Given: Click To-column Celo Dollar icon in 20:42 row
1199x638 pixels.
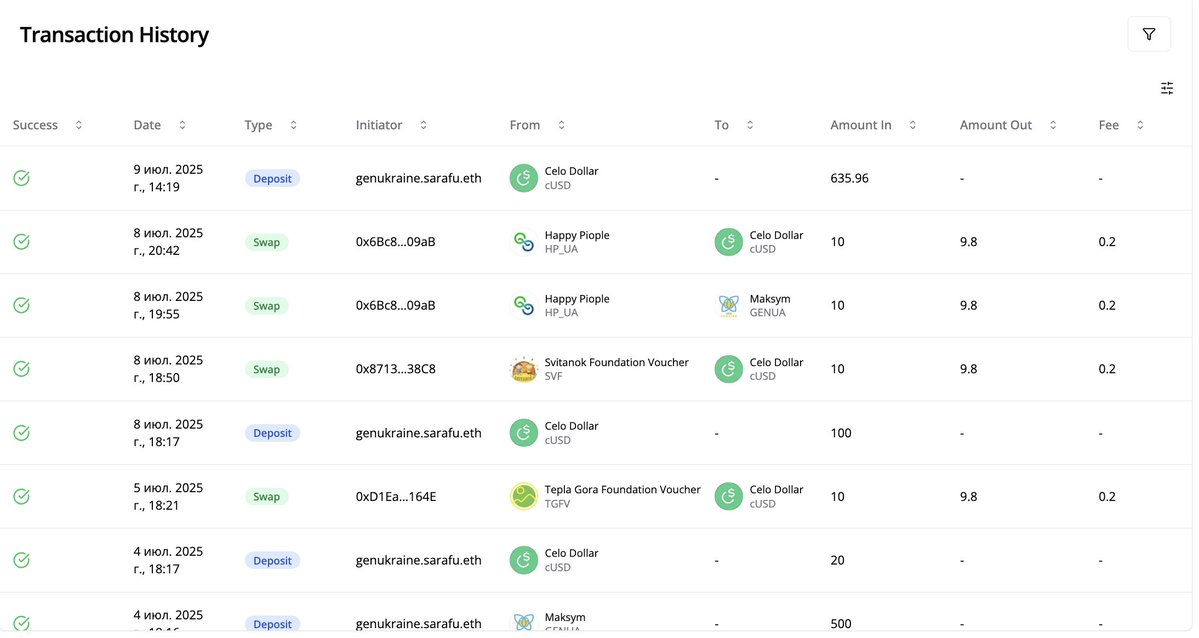Looking at the screenshot, I should (x=729, y=242).
